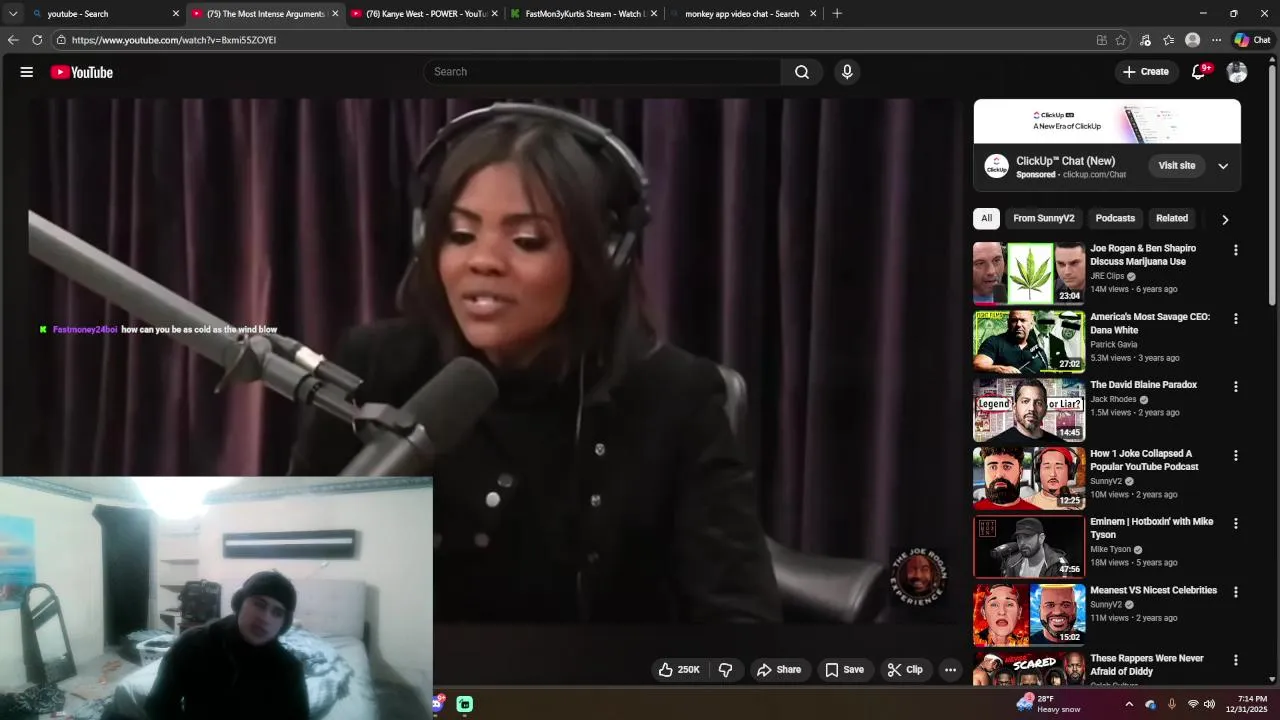
Task: Open the YouTube hamburger guide menu
Action: tap(27, 72)
